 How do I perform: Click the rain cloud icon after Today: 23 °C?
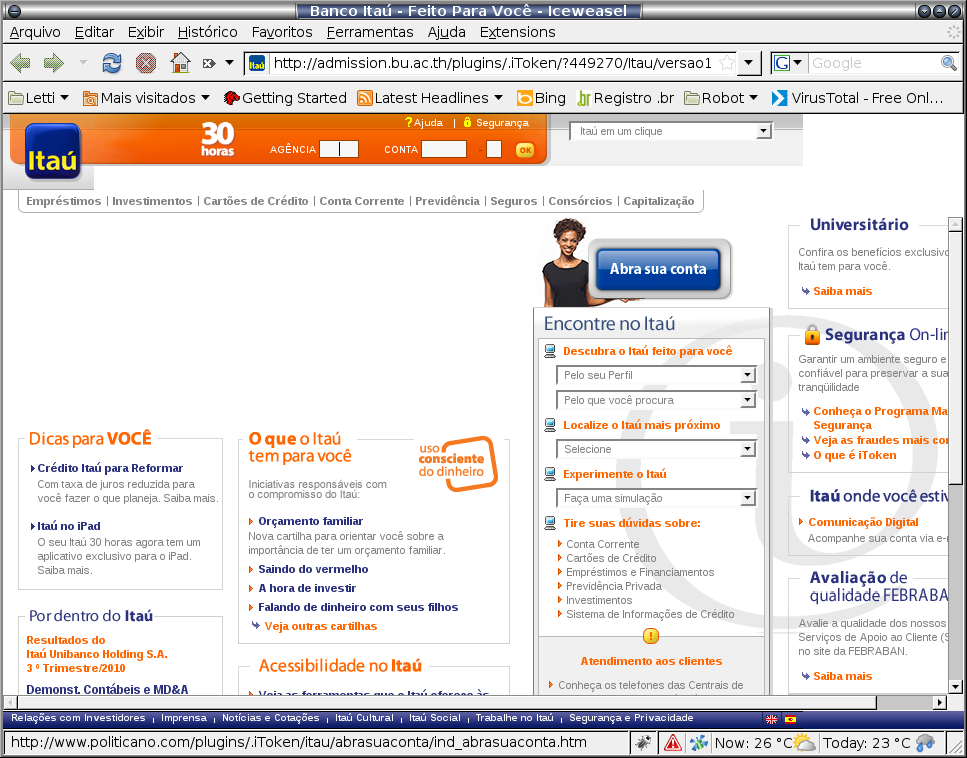click(x=925, y=743)
